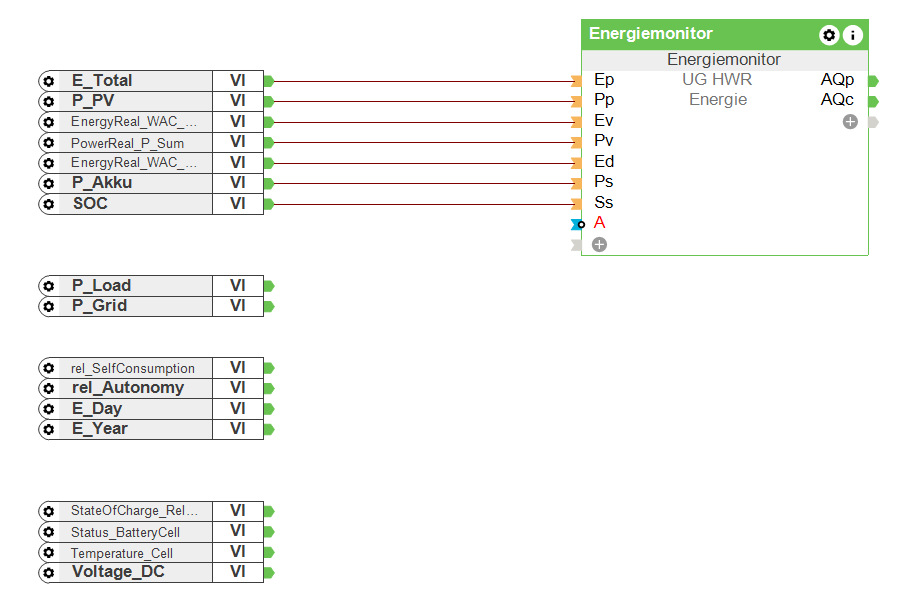897x605 pixels.
Task: Click the Ep input connector on Energiemonitor
Action: click(576, 81)
